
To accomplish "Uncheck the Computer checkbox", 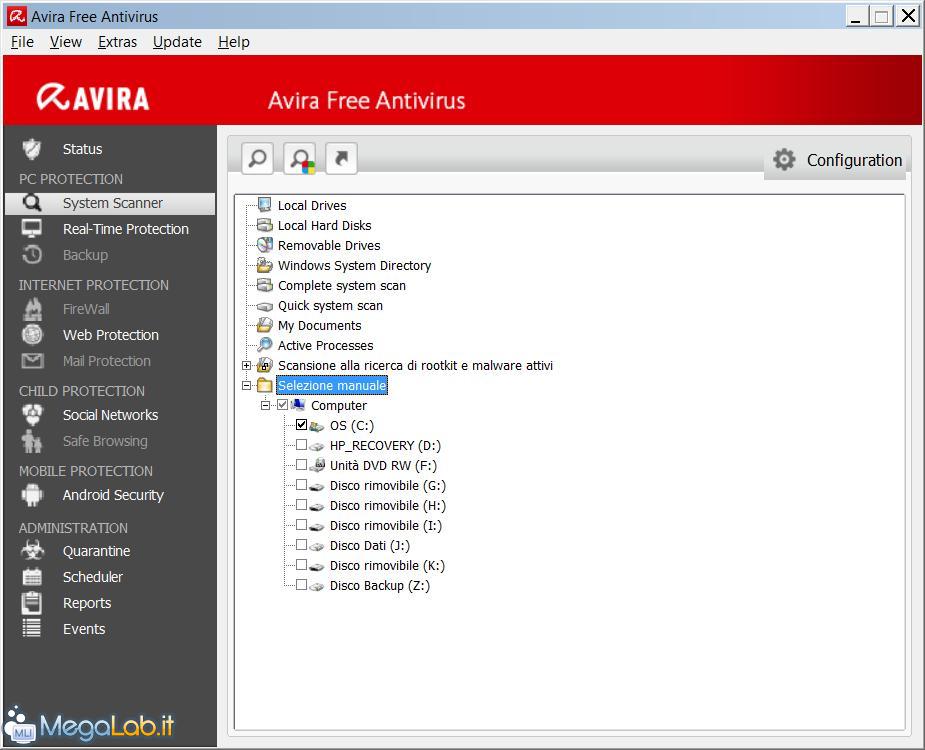I will pos(283,405).
